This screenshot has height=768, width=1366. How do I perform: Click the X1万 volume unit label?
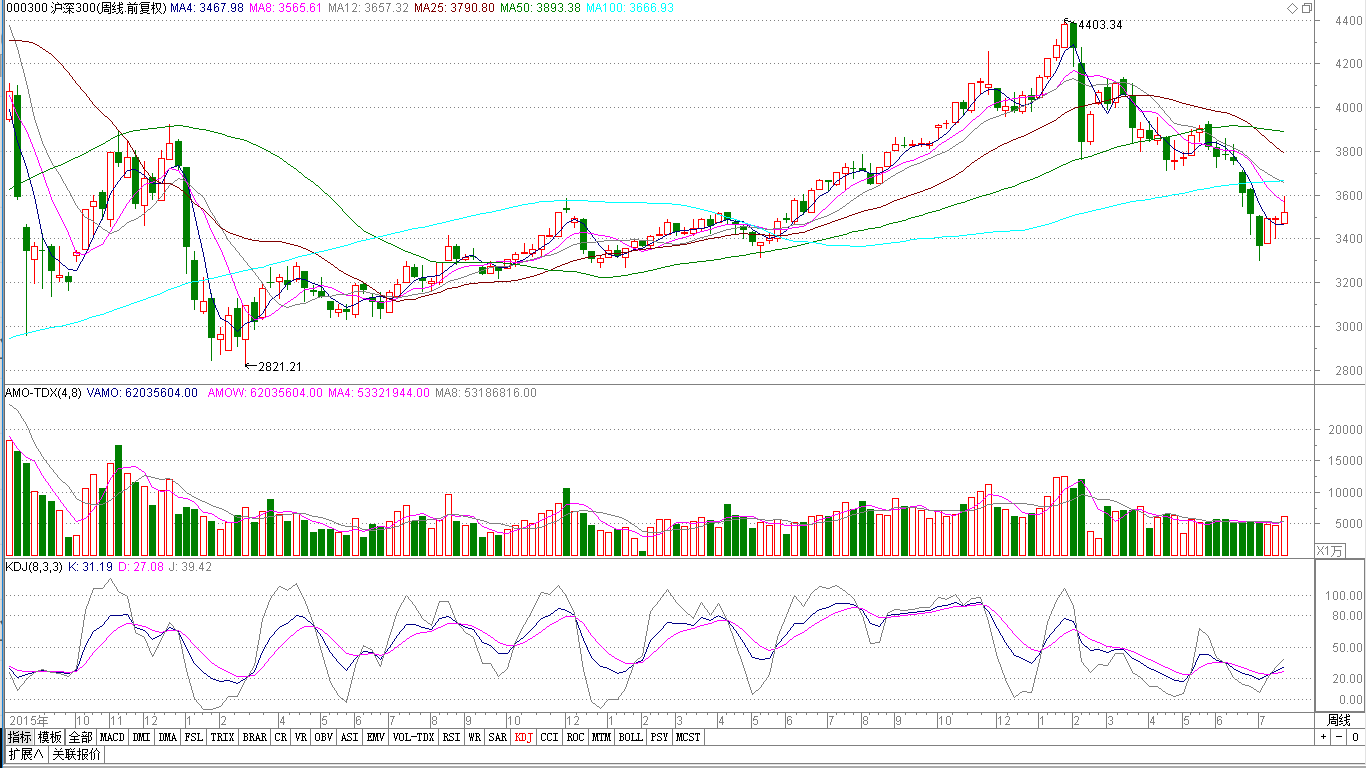pos(1330,550)
